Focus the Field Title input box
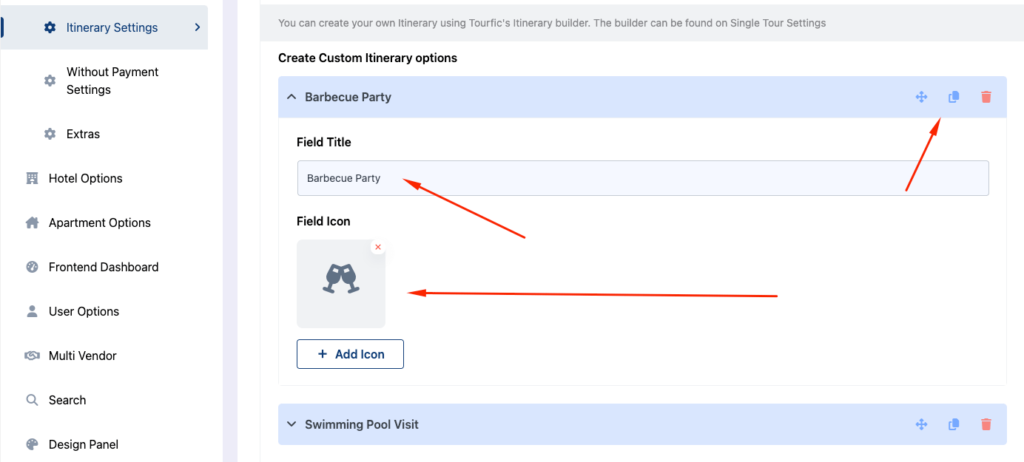Screen dimensions: 1024x462 click(643, 178)
